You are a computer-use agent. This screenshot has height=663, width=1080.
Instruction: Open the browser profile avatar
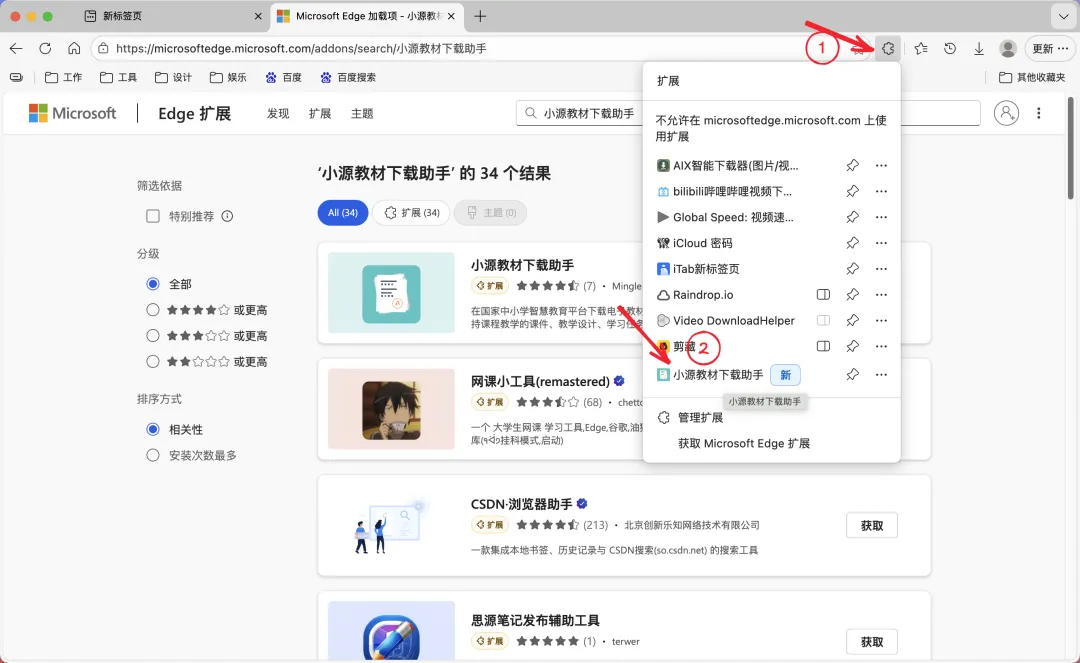[x=1008, y=48]
